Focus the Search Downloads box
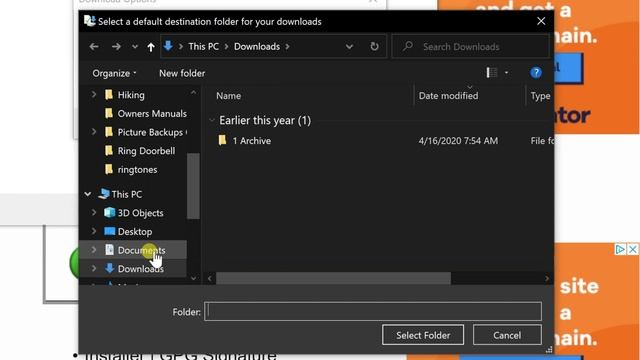640x360 pixels. click(470, 47)
